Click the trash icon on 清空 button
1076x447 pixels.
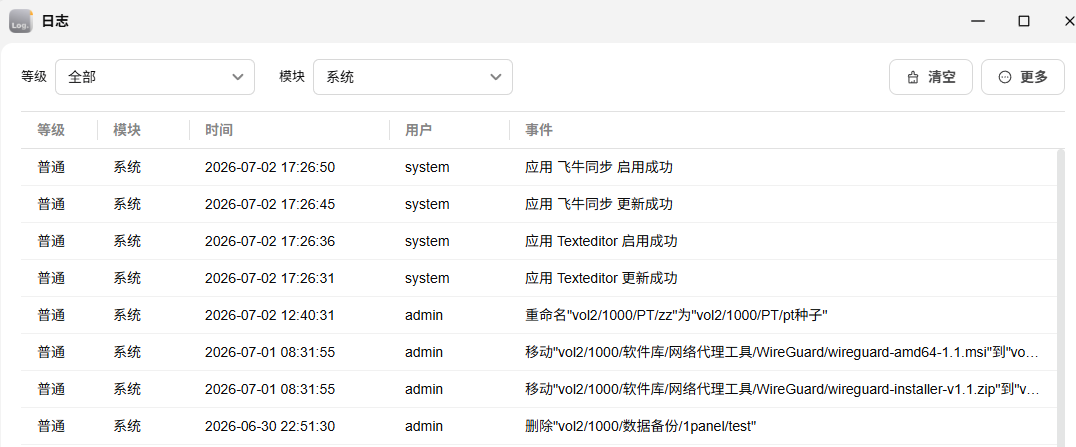(913, 77)
